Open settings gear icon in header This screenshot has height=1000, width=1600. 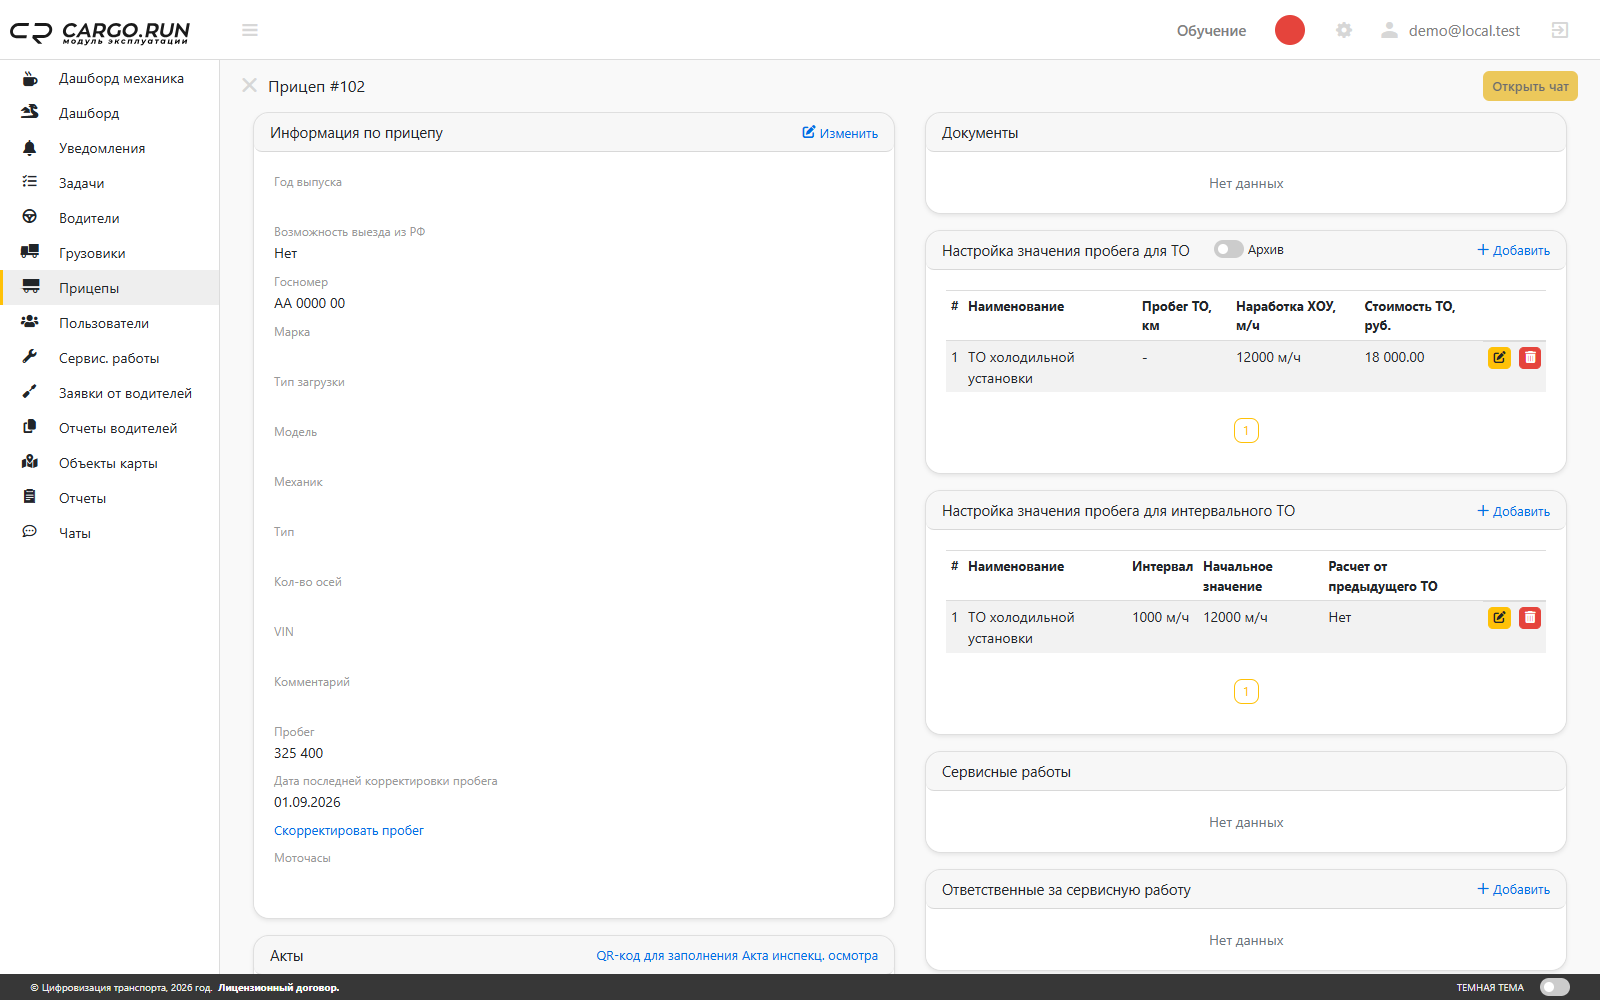pyautogui.click(x=1344, y=30)
